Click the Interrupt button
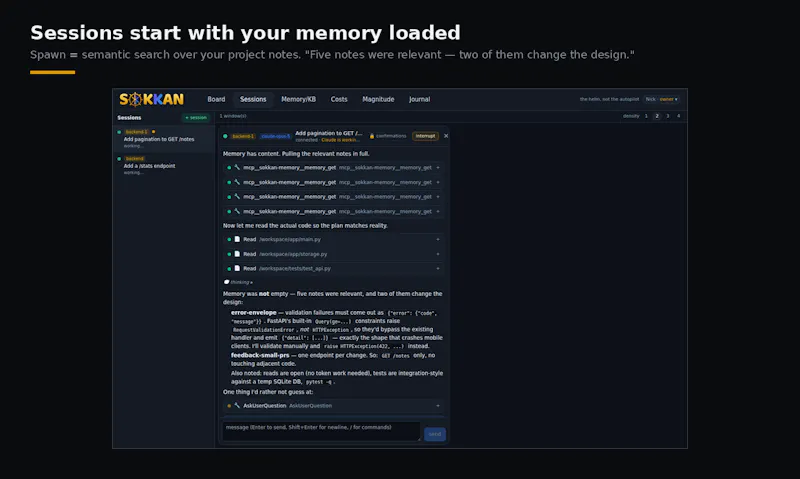 (426, 136)
